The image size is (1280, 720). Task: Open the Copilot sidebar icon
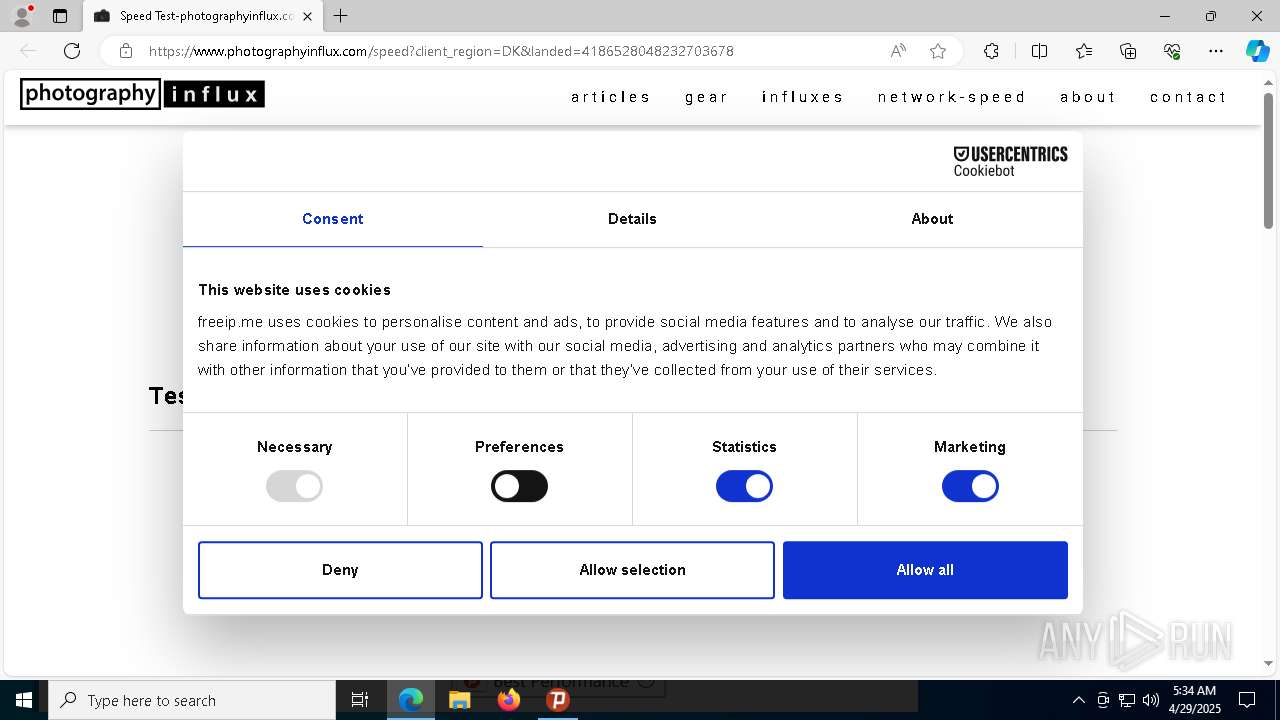point(1257,51)
